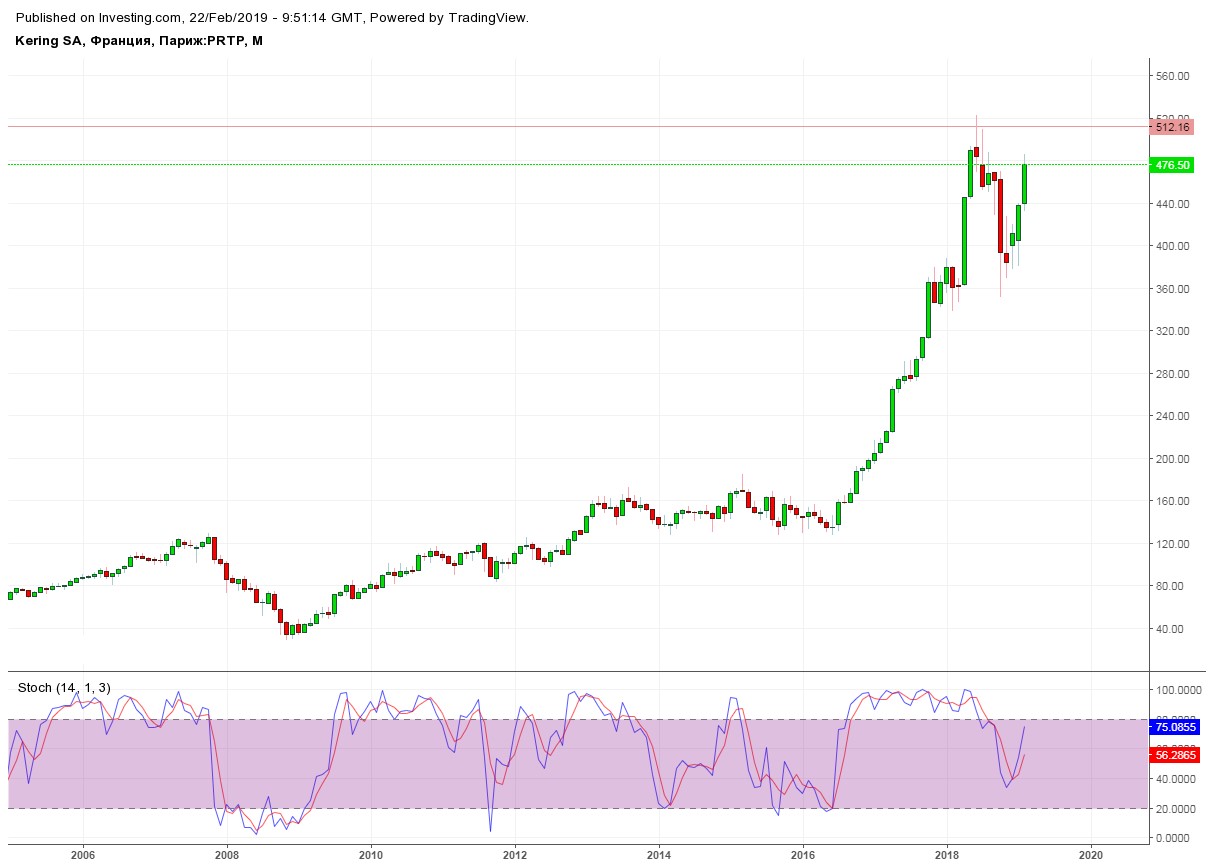Click the 100.0000 stochastic scale label
This screenshot has height=868, width=1213.
coord(1177,690)
